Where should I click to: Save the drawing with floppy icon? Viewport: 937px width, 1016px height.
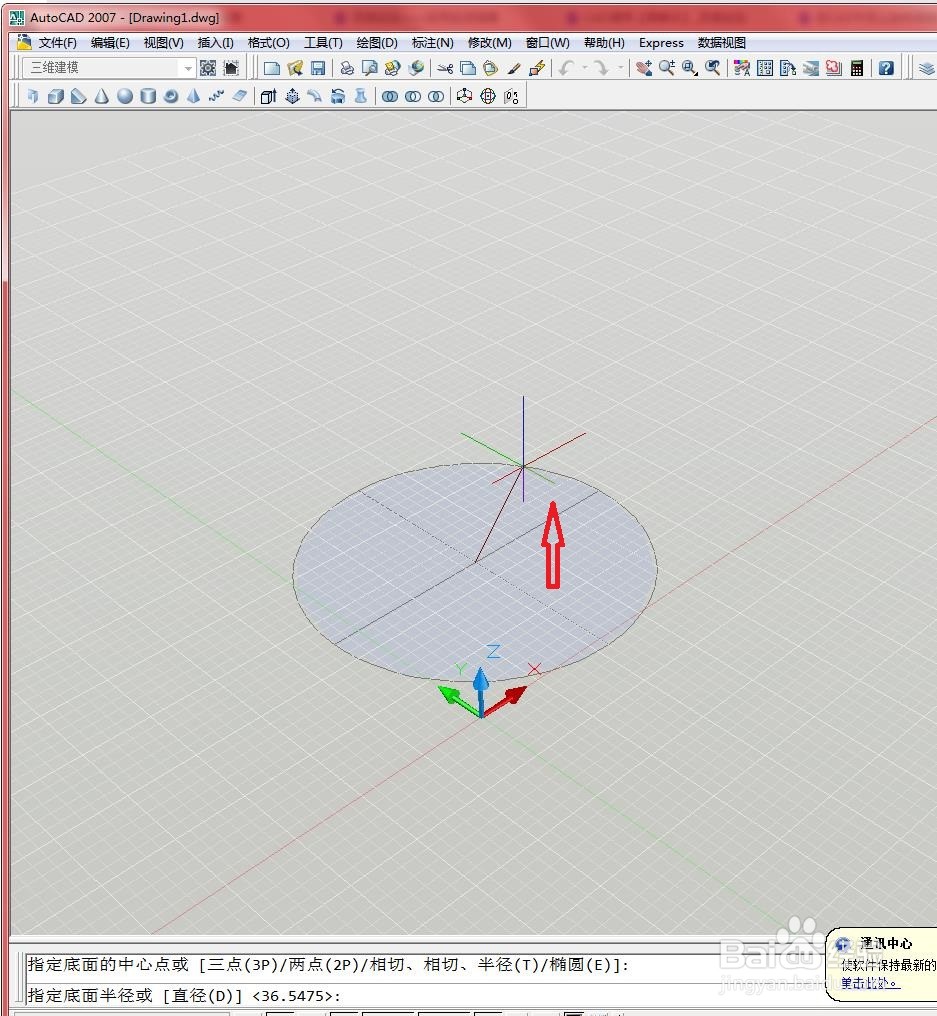pyautogui.click(x=318, y=68)
